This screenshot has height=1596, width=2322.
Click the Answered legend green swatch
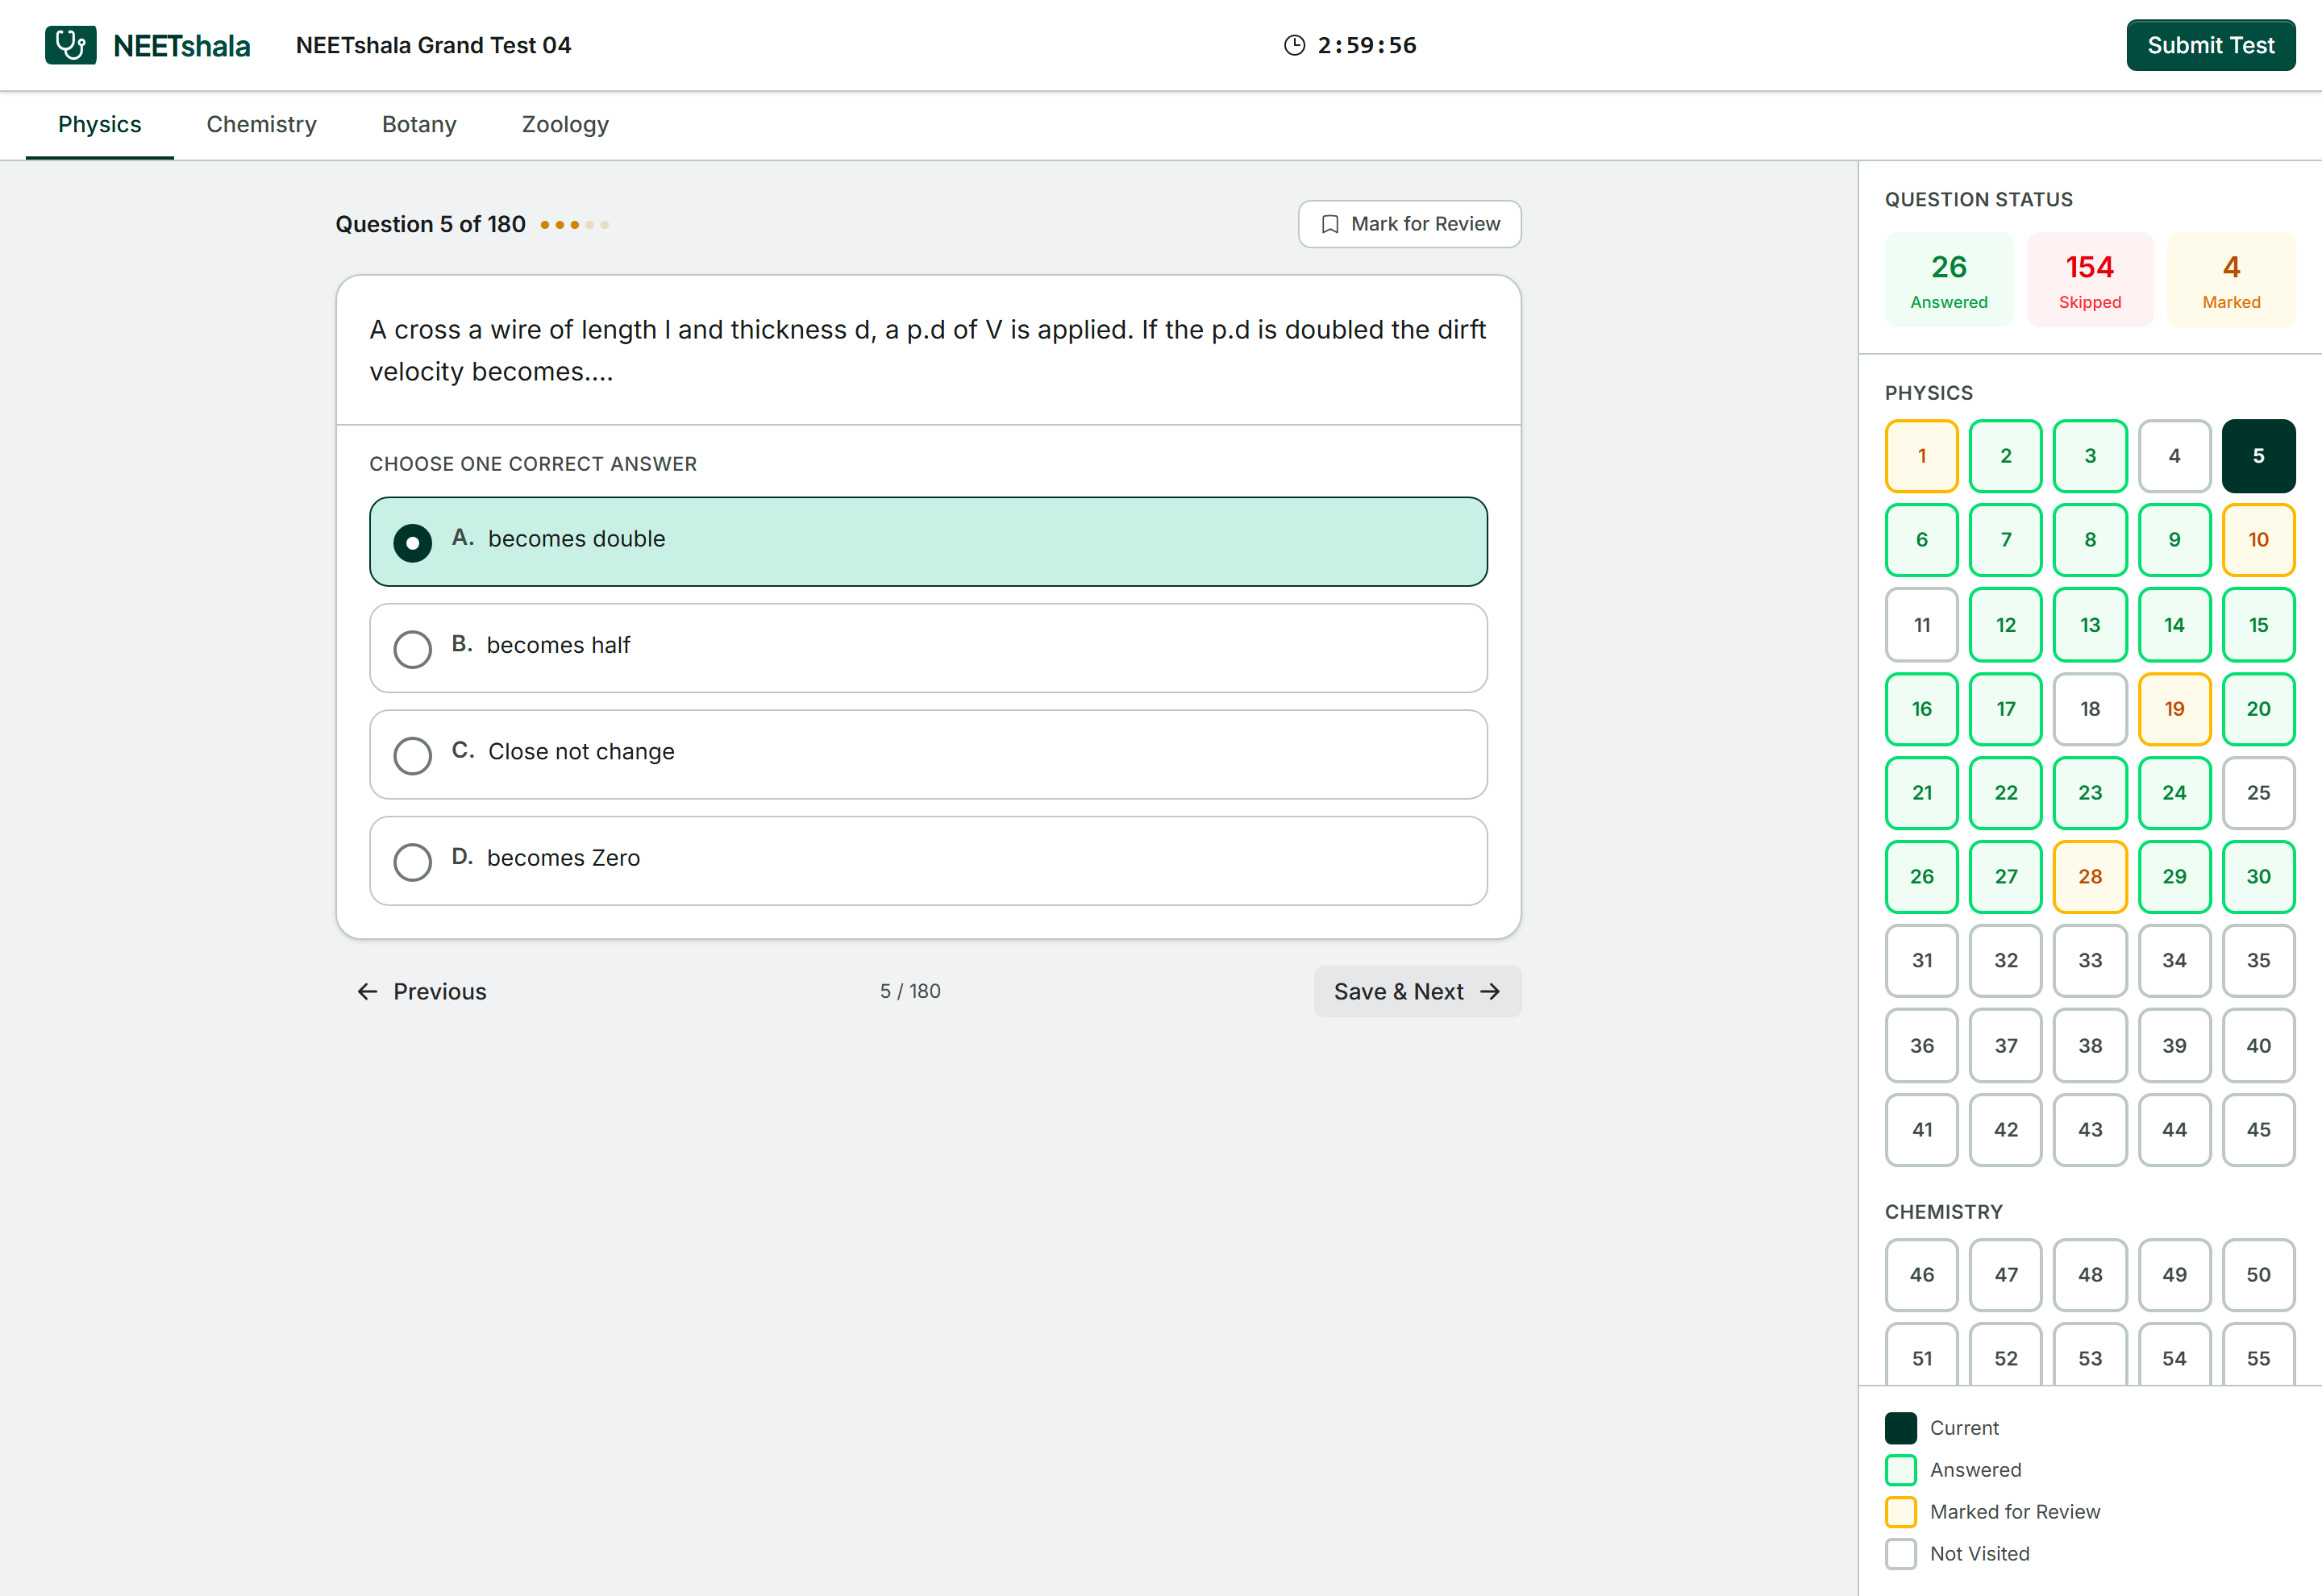[x=1901, y=1470]
